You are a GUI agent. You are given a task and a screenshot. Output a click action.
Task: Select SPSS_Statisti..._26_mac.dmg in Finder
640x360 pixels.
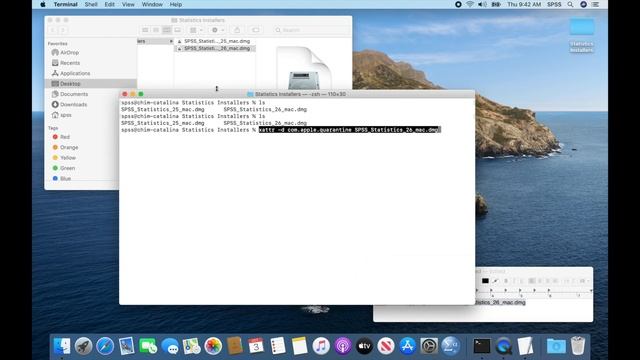214,48
